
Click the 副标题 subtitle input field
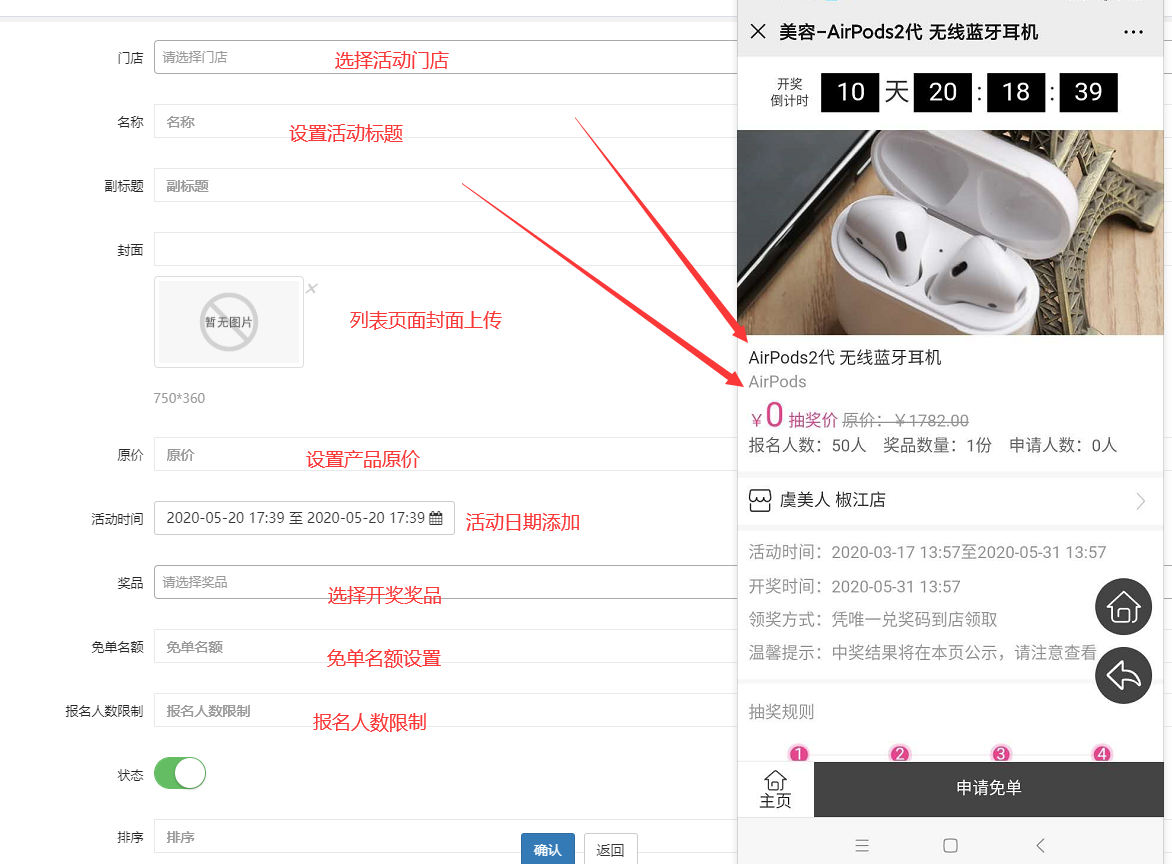tap(445, 185)
